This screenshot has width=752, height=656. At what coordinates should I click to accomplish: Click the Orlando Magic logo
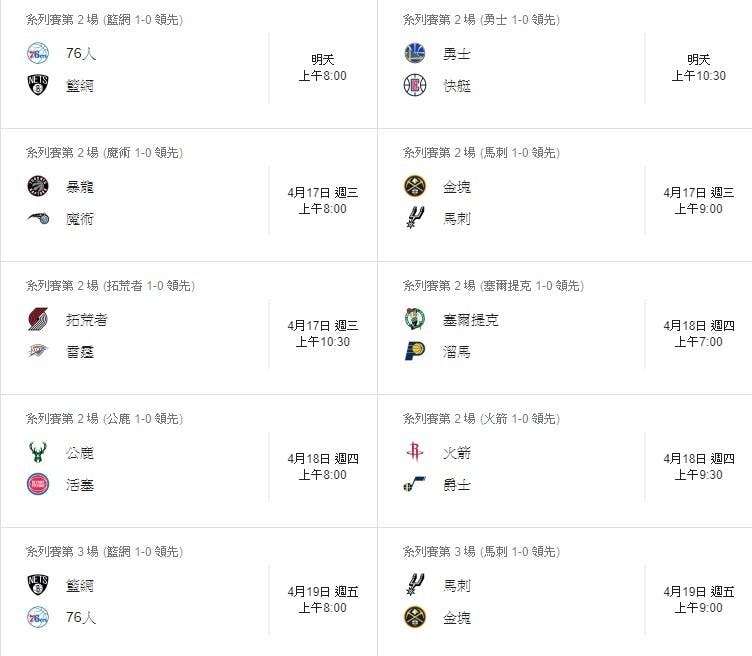(38, 219)
